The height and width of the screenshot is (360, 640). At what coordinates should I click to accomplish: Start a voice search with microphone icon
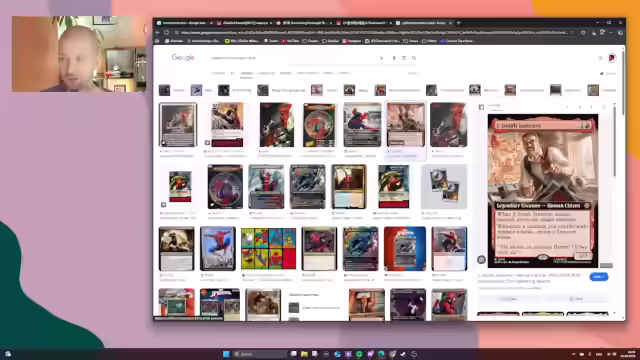click(x=394, y=58)
